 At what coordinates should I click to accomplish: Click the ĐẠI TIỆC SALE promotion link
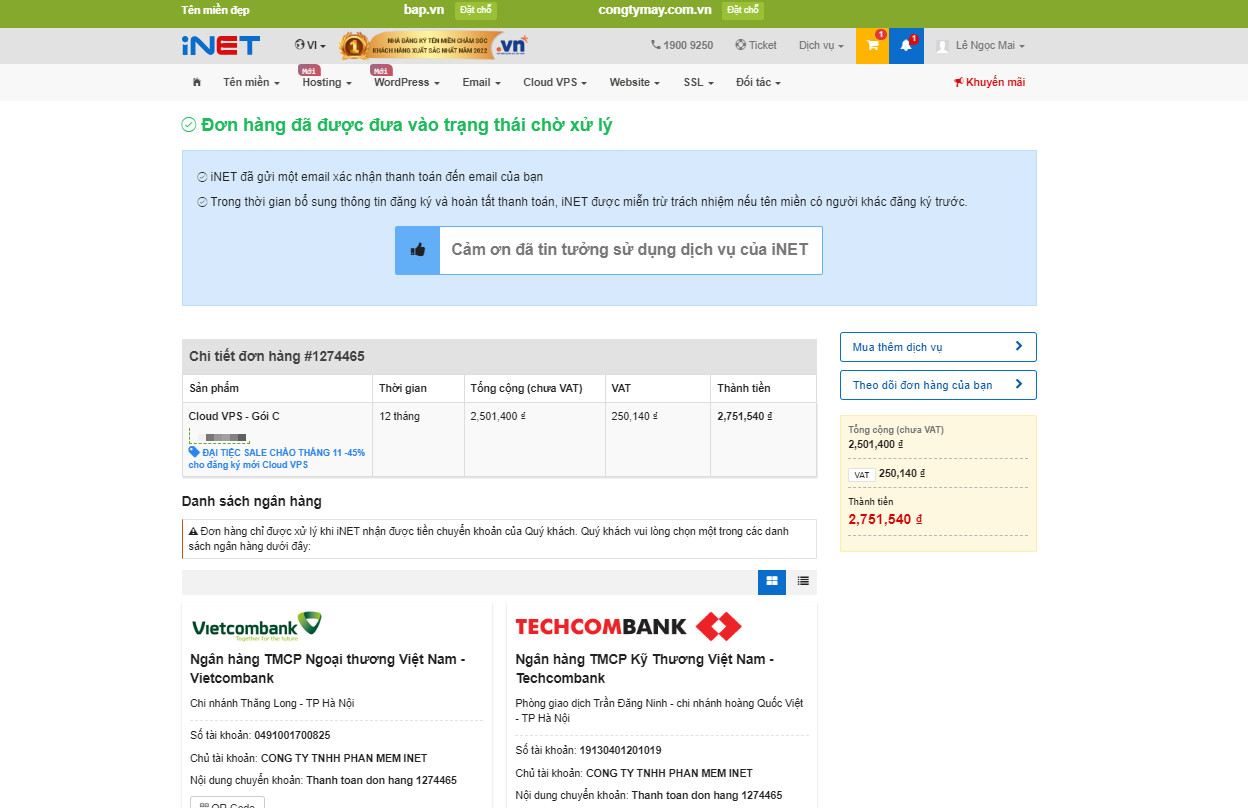(x=277, y=459)
